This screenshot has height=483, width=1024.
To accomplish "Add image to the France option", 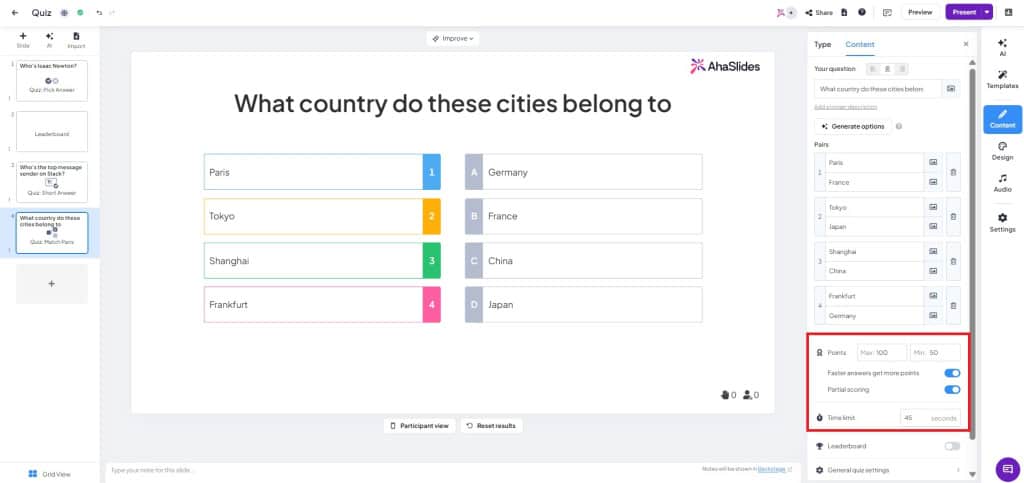I will click(933, 182).
